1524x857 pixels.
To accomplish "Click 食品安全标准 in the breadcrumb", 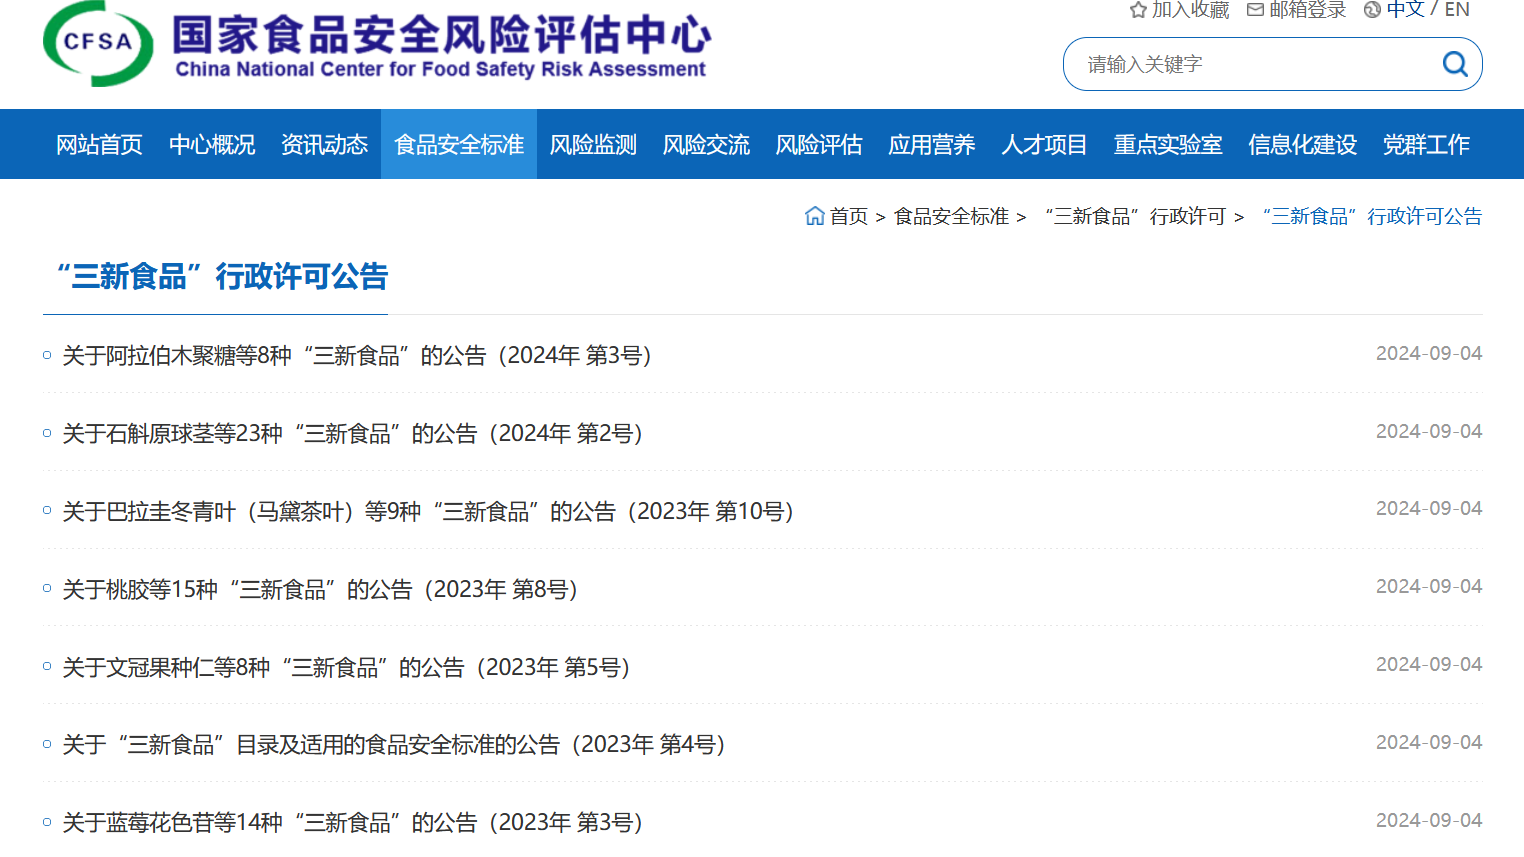I will point(950,217).
